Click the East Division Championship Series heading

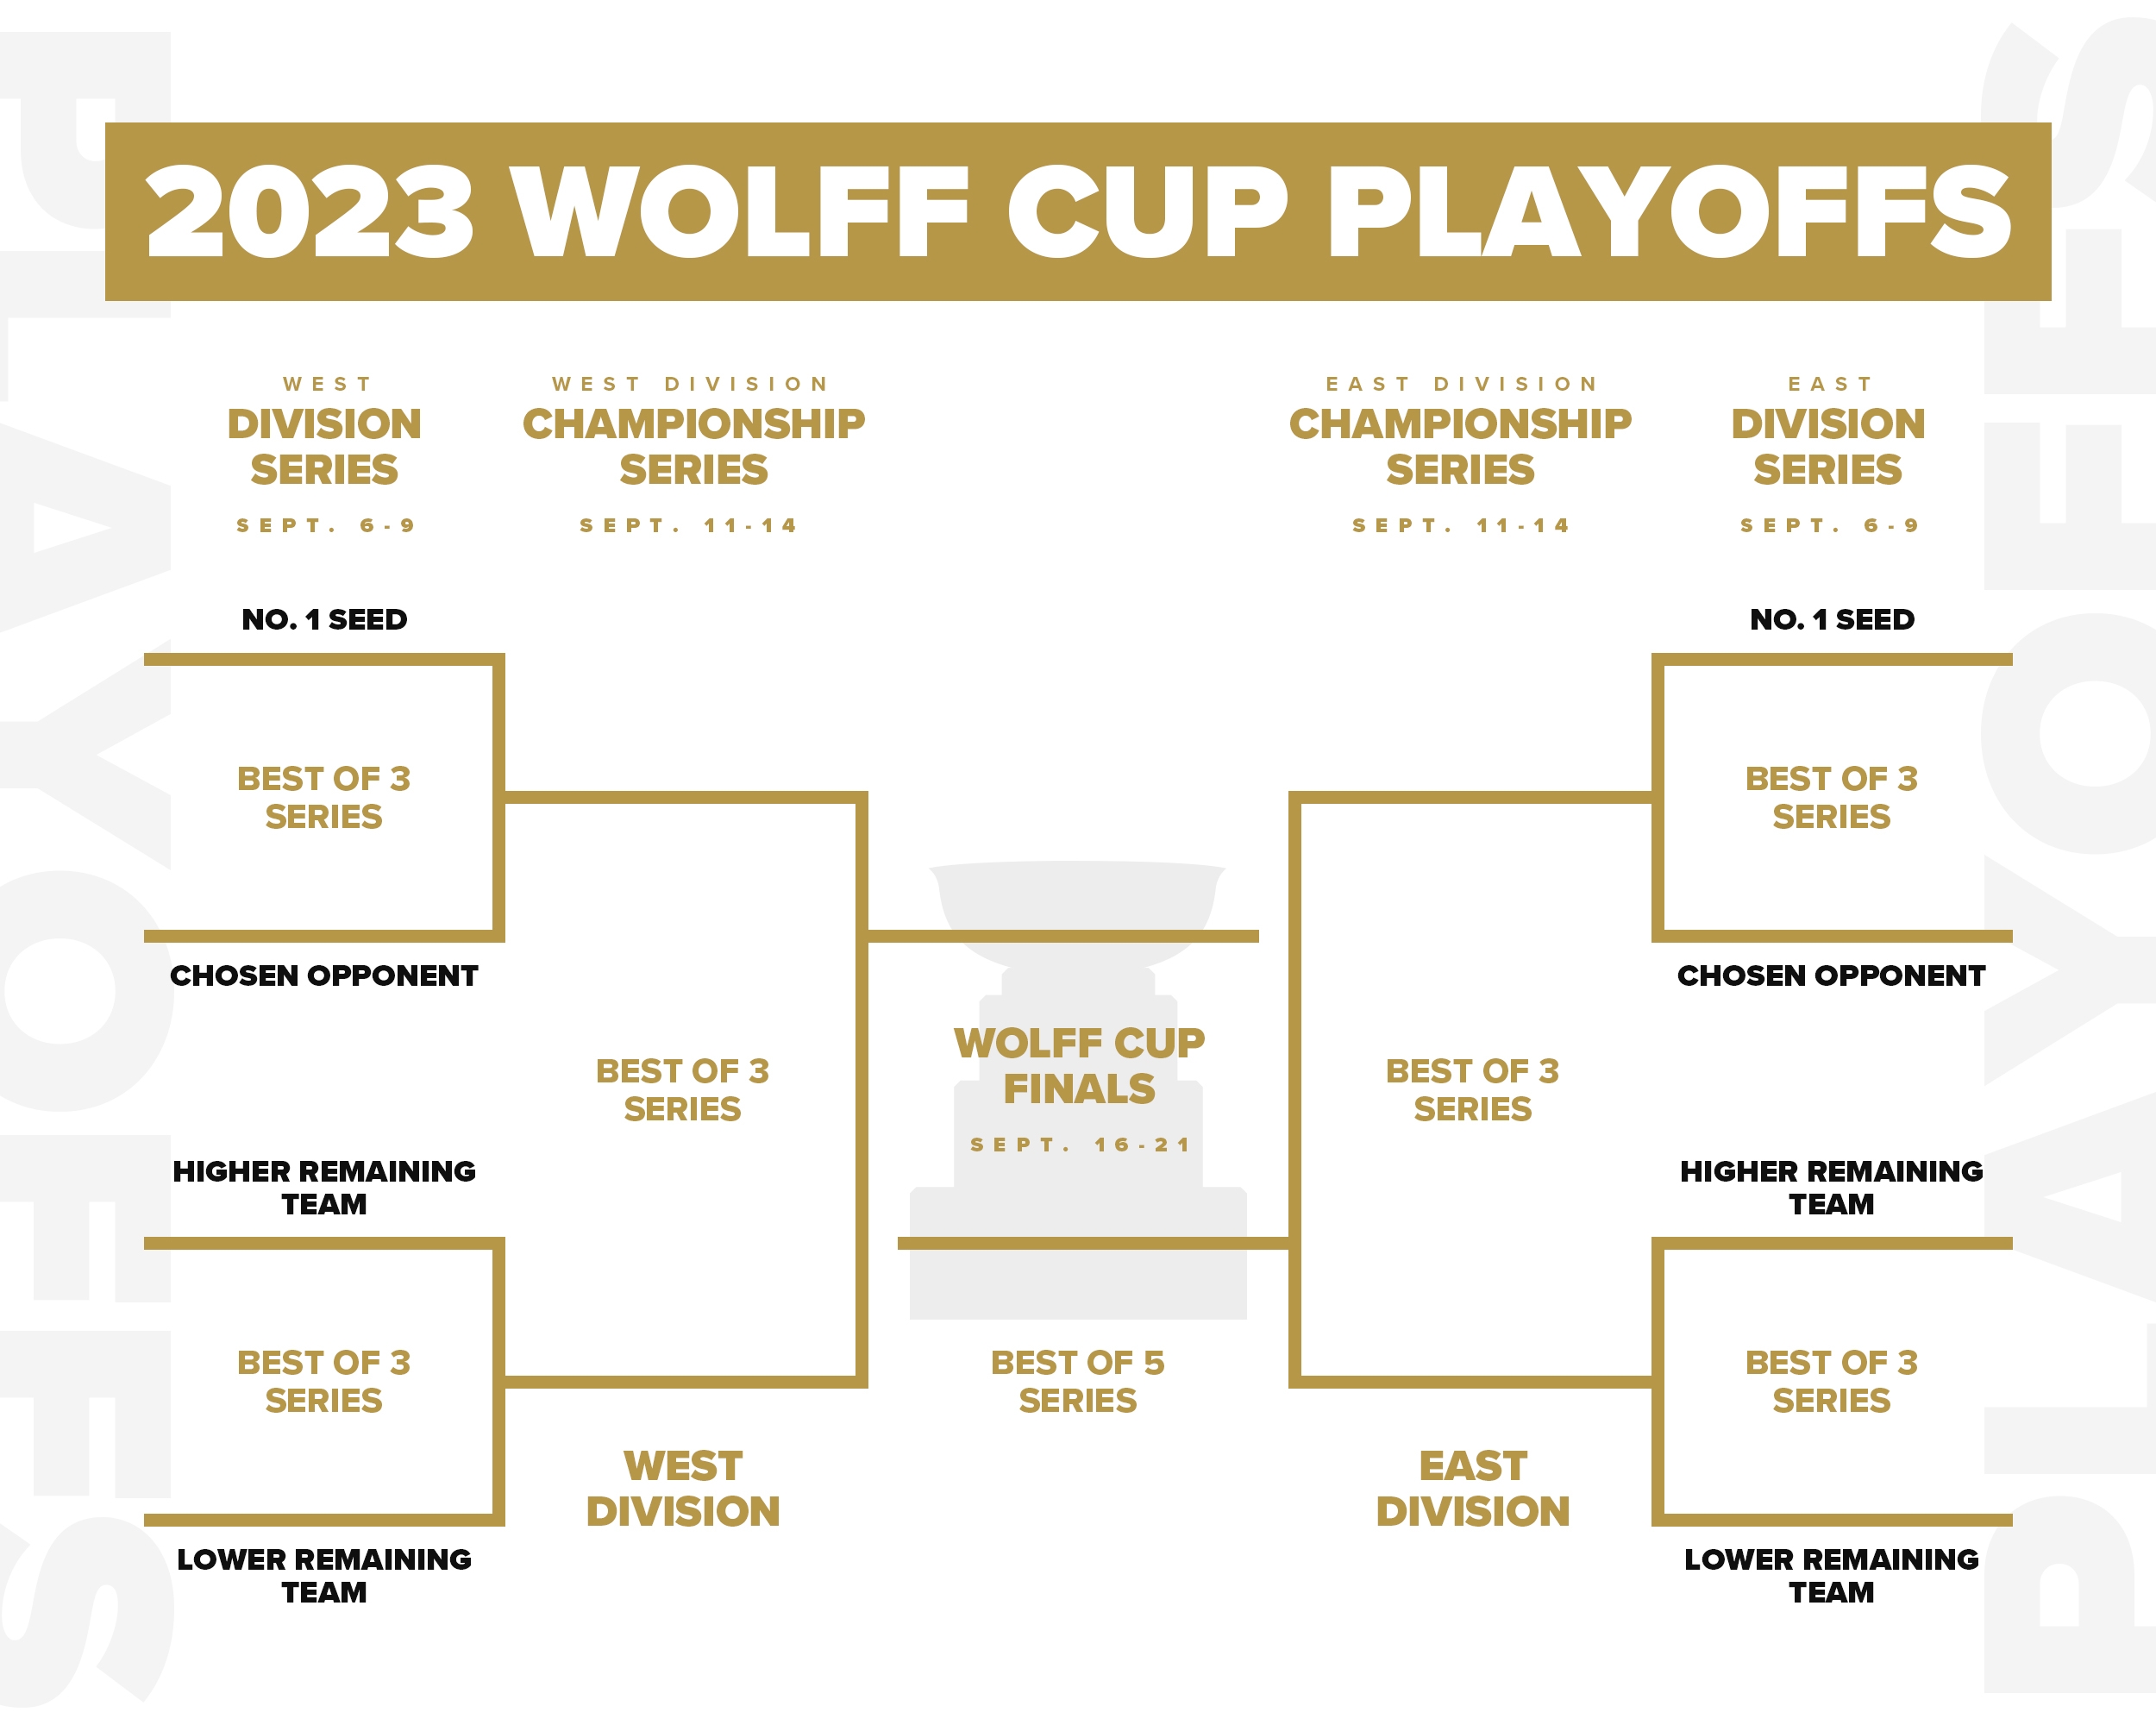pos(1460,445)
